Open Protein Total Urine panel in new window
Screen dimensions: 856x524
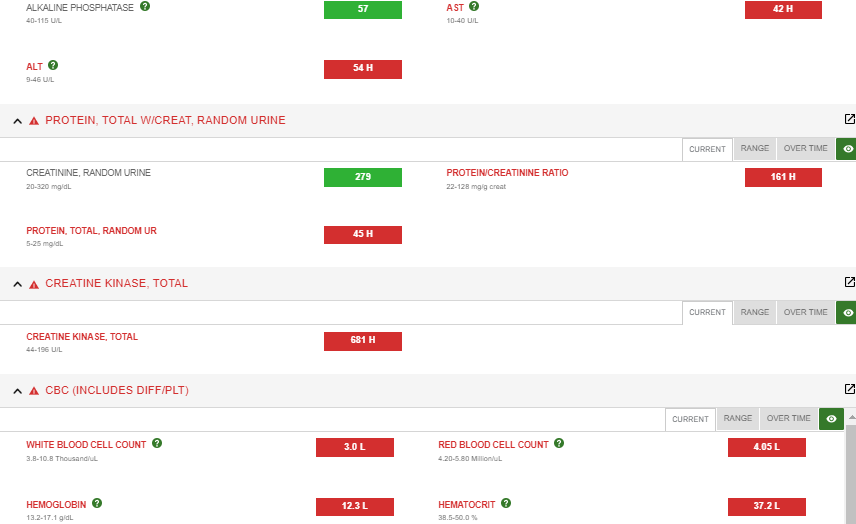849,119
